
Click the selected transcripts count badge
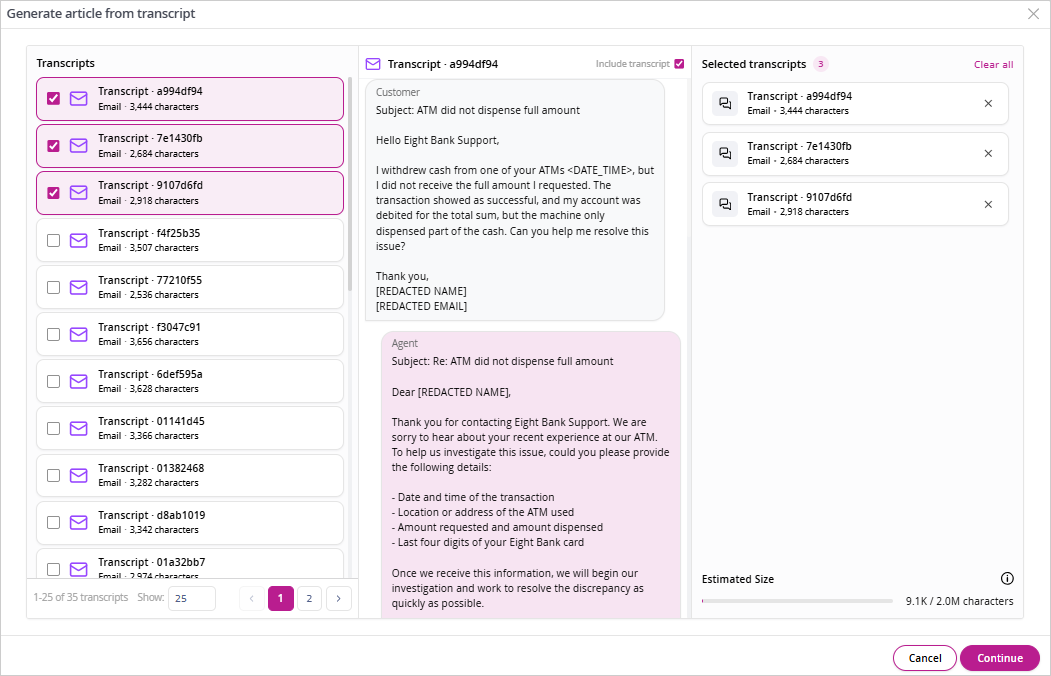click(x=820, y=64)
